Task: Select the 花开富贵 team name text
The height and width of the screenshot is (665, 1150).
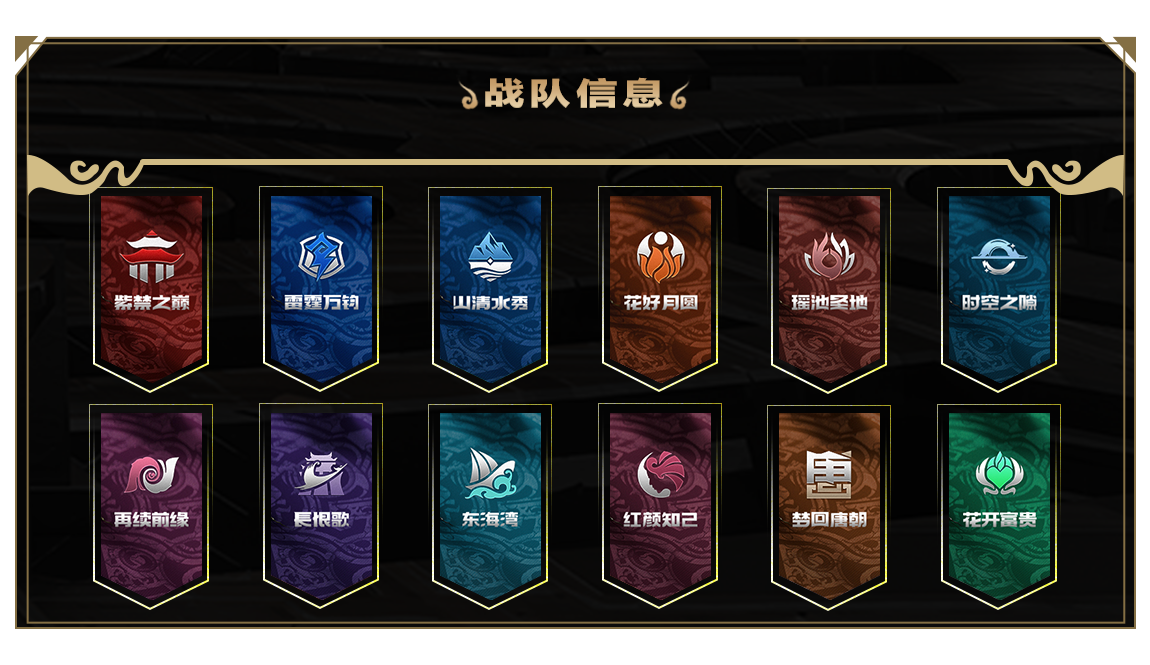Action: point(999,519)
